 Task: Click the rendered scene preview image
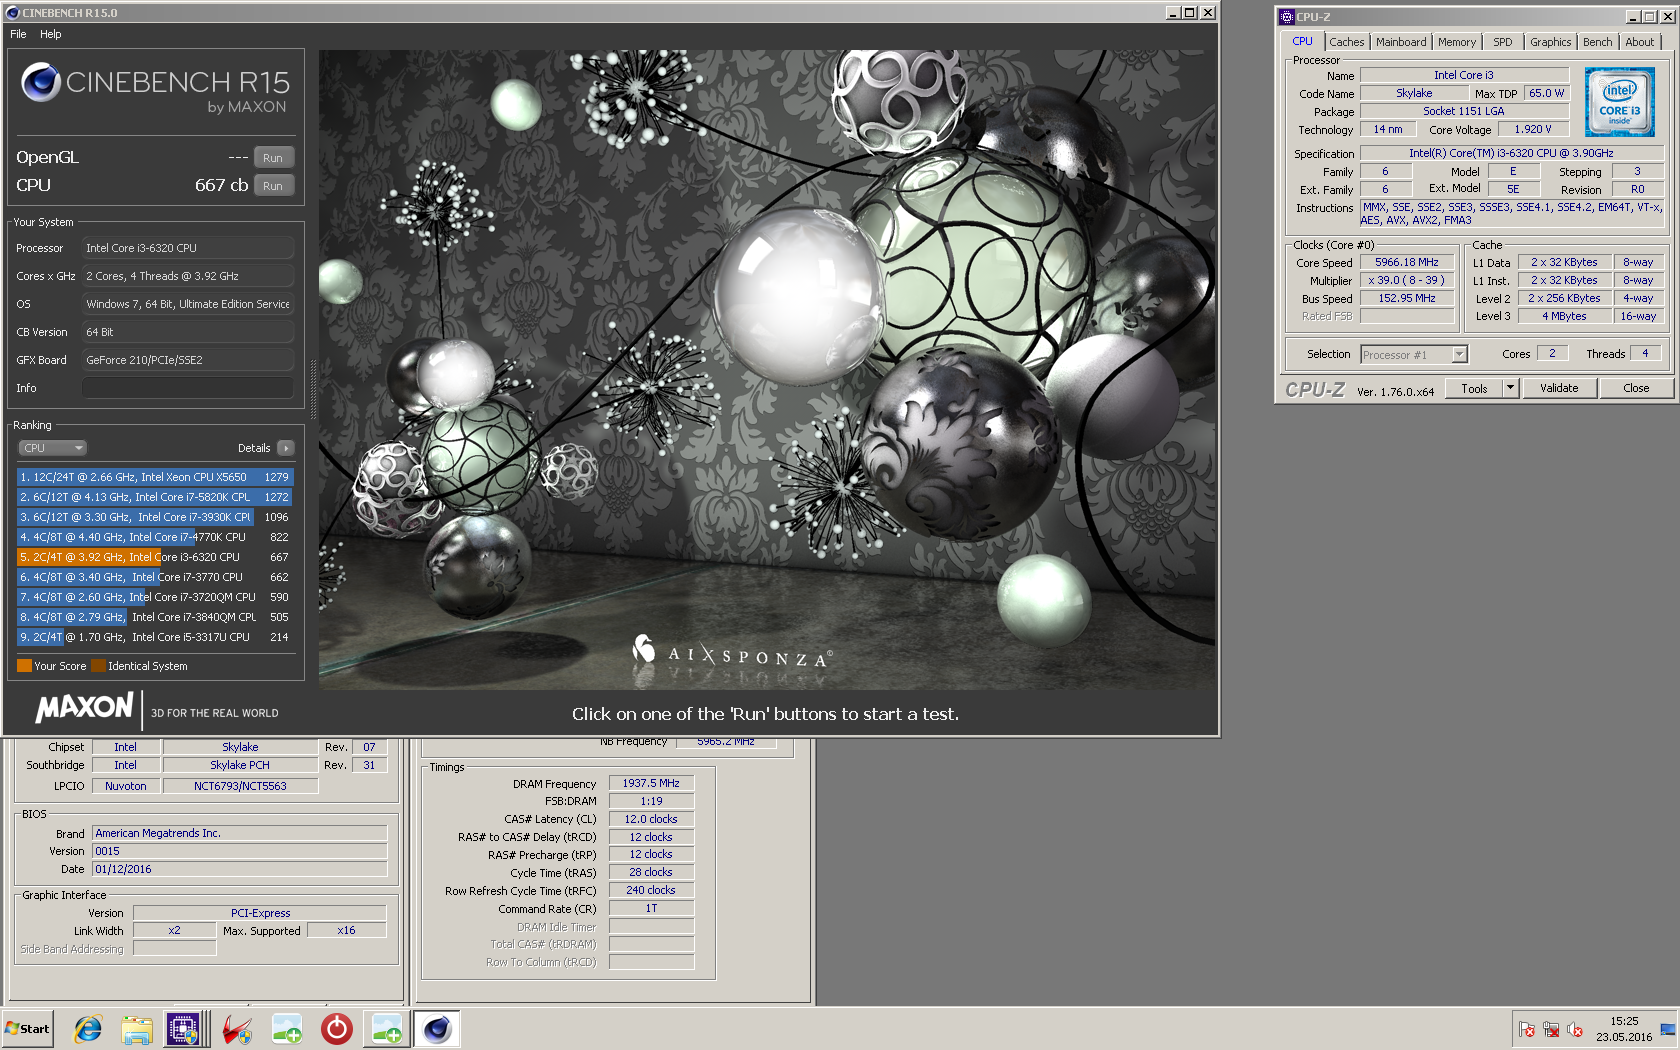(x=767, y=369)
